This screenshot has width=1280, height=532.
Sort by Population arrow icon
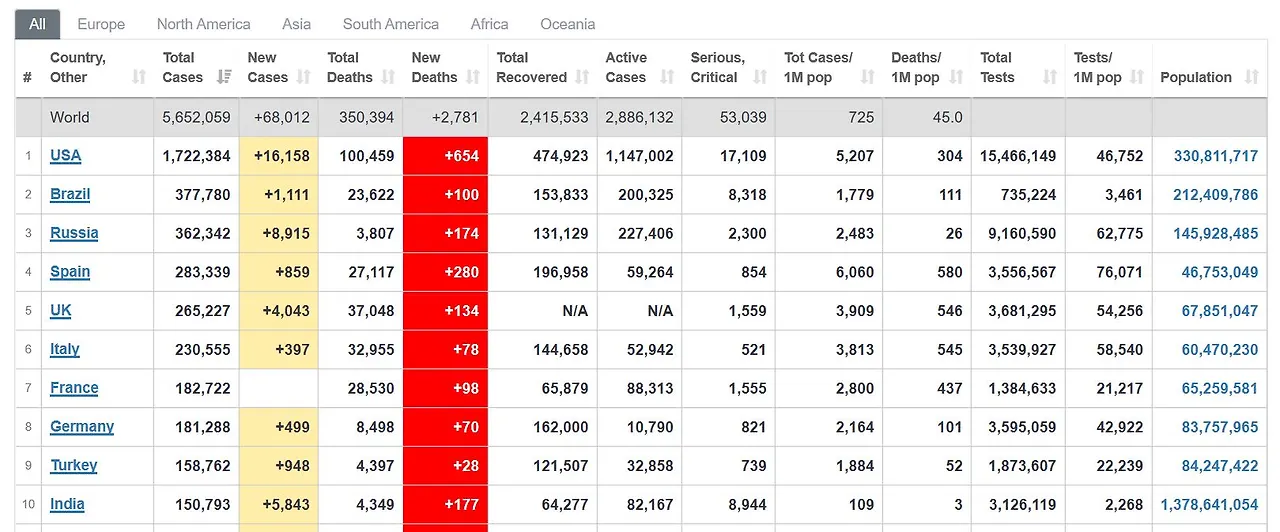coord(1251,77)
